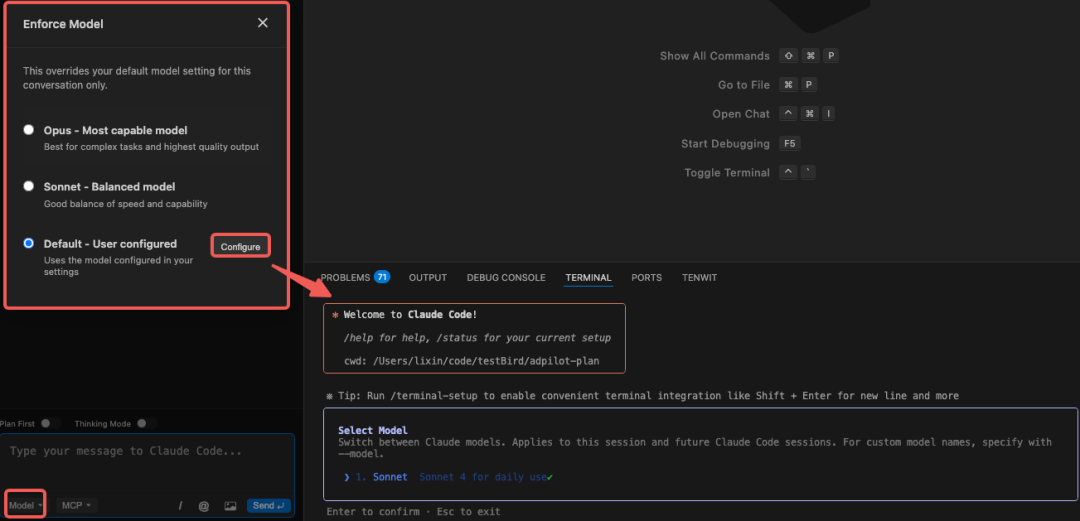Switch to the PORTS tab
Image resolution: width=1080 pixels, height=521 pixels.
[647, 277]
